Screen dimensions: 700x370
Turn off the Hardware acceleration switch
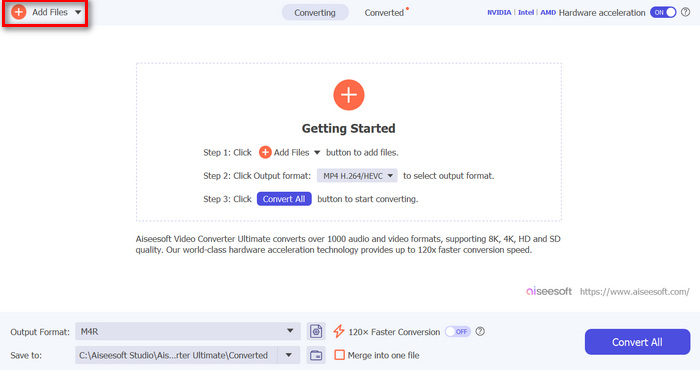point(663,12)
